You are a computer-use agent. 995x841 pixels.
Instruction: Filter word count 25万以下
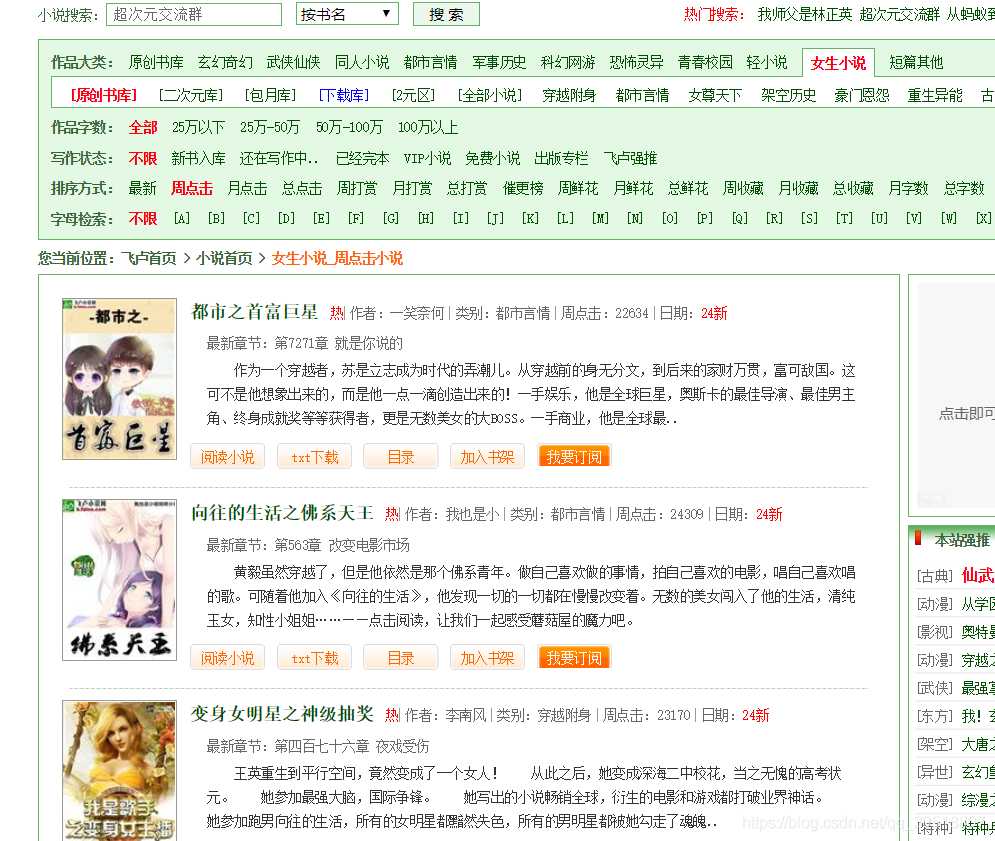pyautogui.click(x=198, y=128)
